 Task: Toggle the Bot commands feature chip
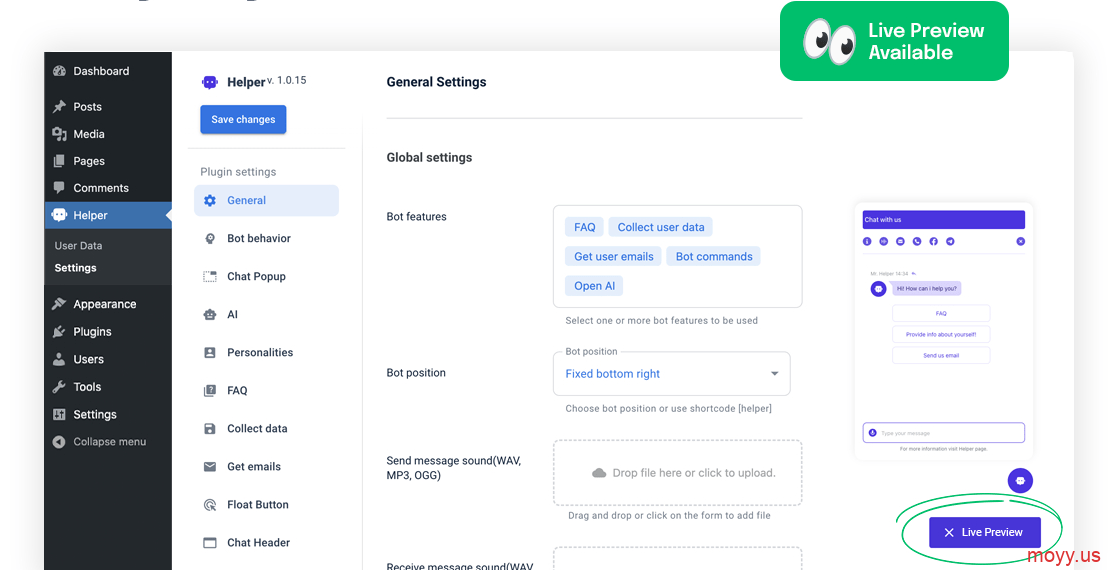click(714, 256)
